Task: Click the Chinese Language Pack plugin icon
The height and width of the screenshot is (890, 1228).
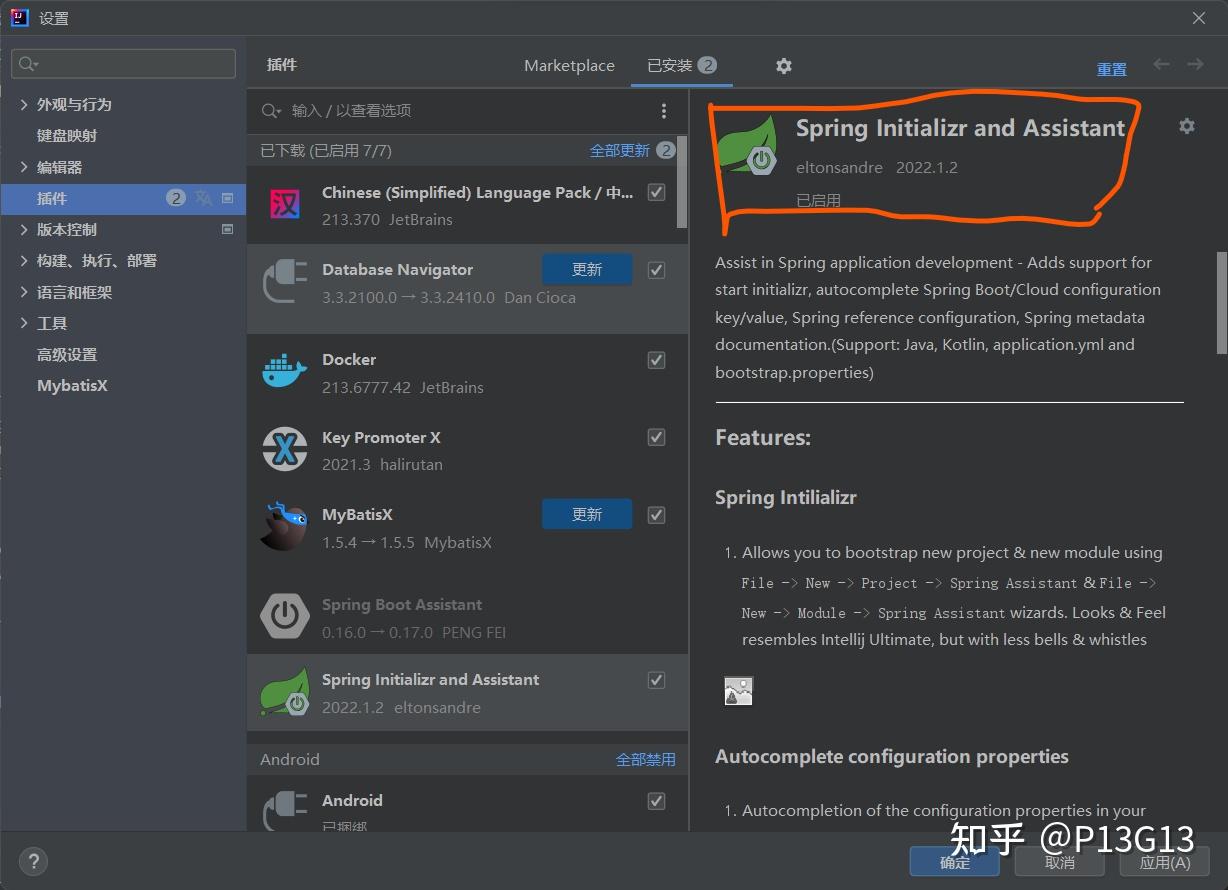Action: click(284, 202)
